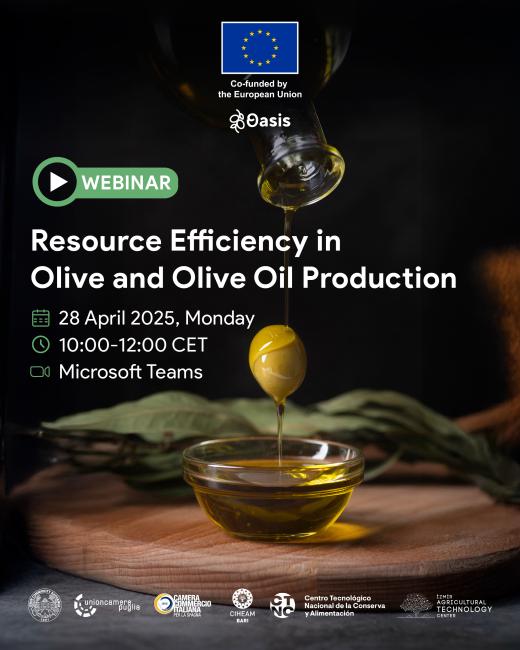The height and width of the screenshot is (650, 520).
Task: Click the video camera icon near Teams
Action: coord(40,371)
